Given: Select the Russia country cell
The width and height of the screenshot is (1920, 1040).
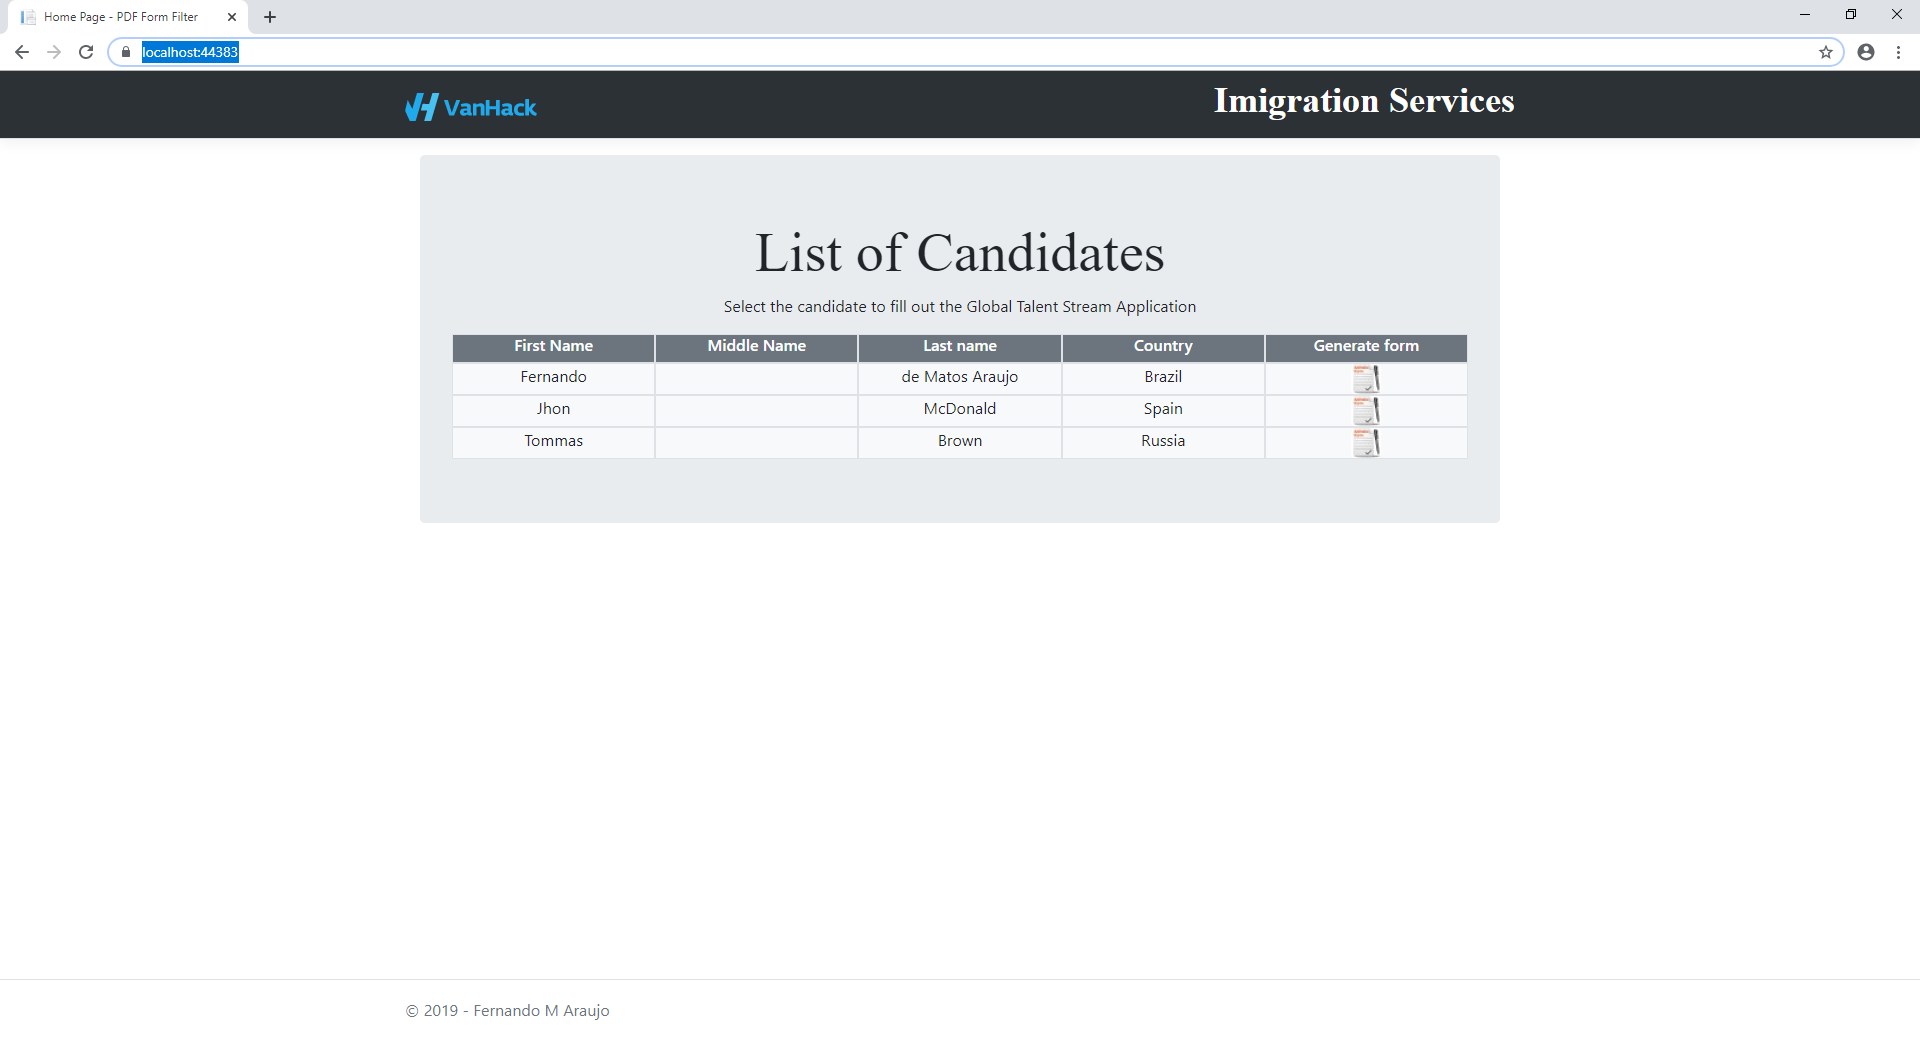Looking at the screenshot, I should (1163, 441).
